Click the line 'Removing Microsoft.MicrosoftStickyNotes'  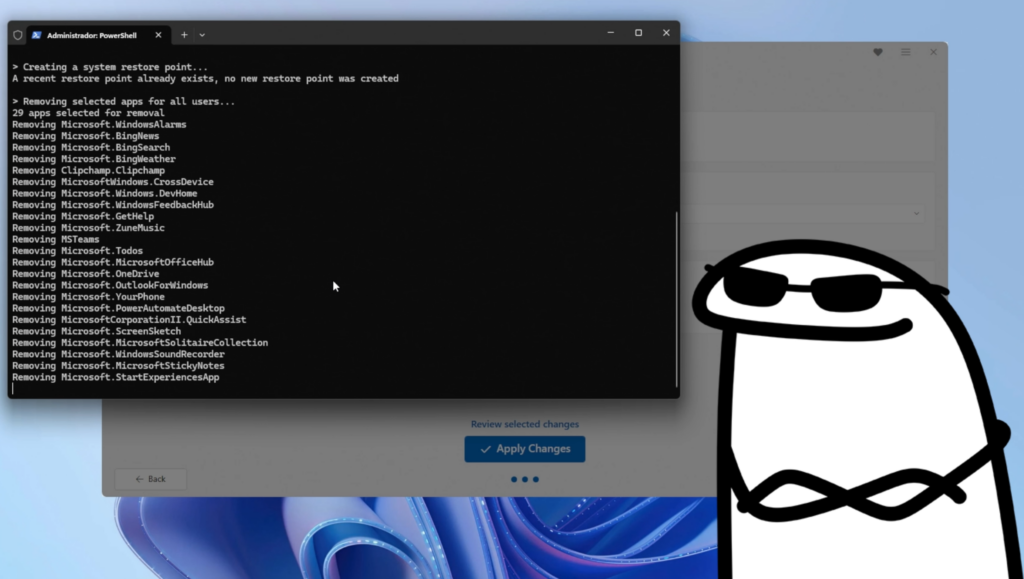[118, 366]
